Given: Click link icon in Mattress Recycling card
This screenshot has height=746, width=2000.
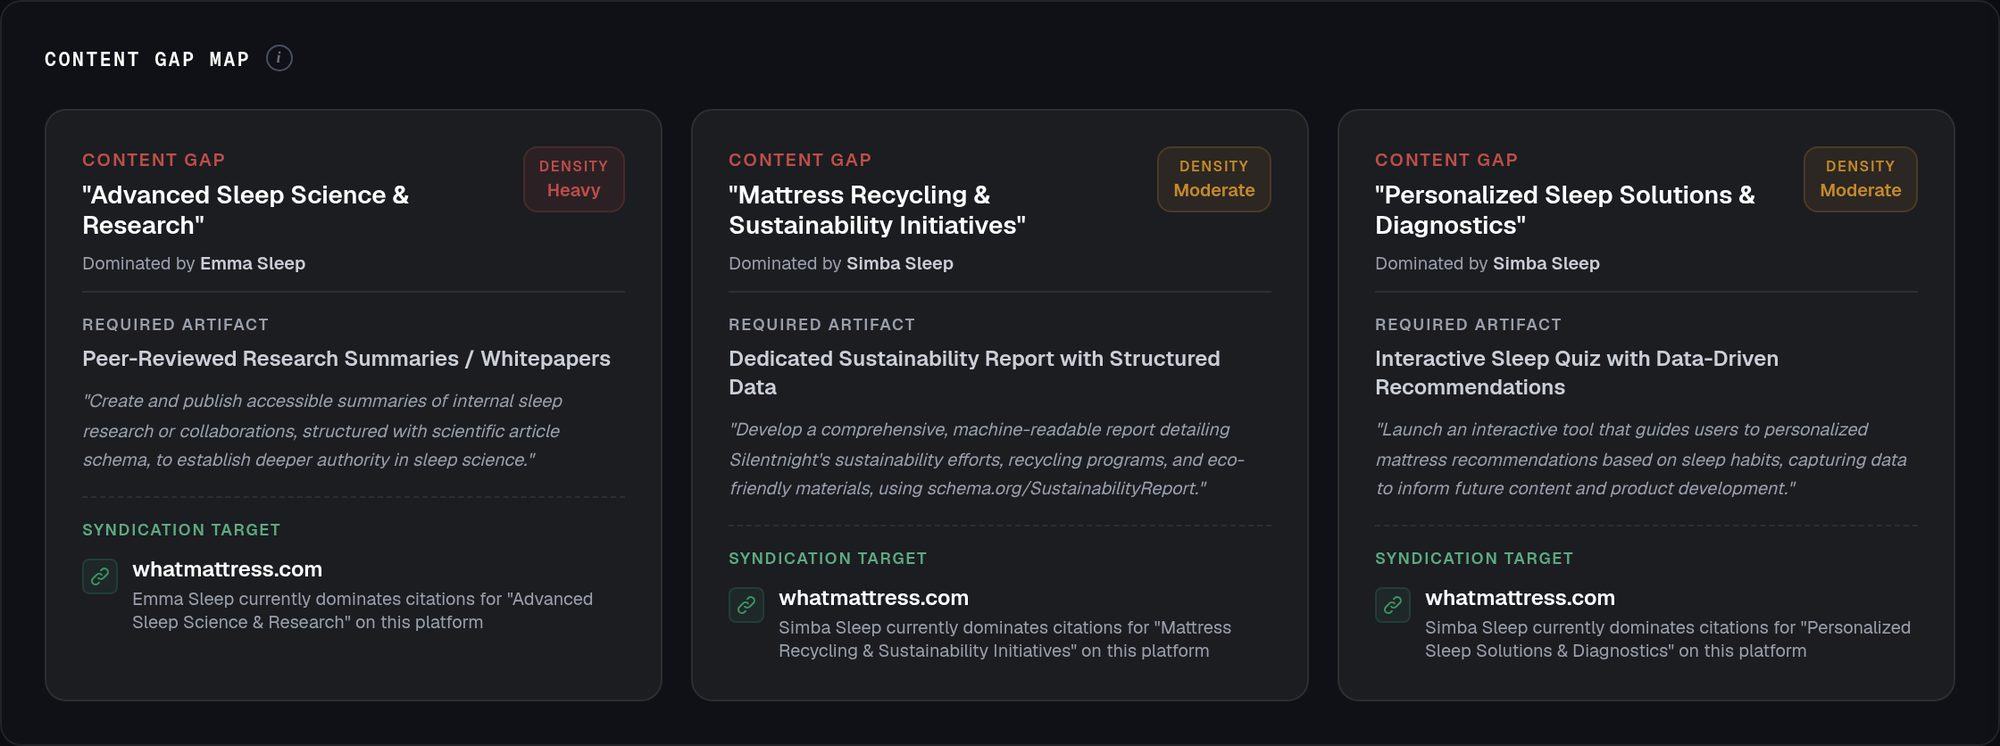Looking at the screenshot, I should point(746,605).
